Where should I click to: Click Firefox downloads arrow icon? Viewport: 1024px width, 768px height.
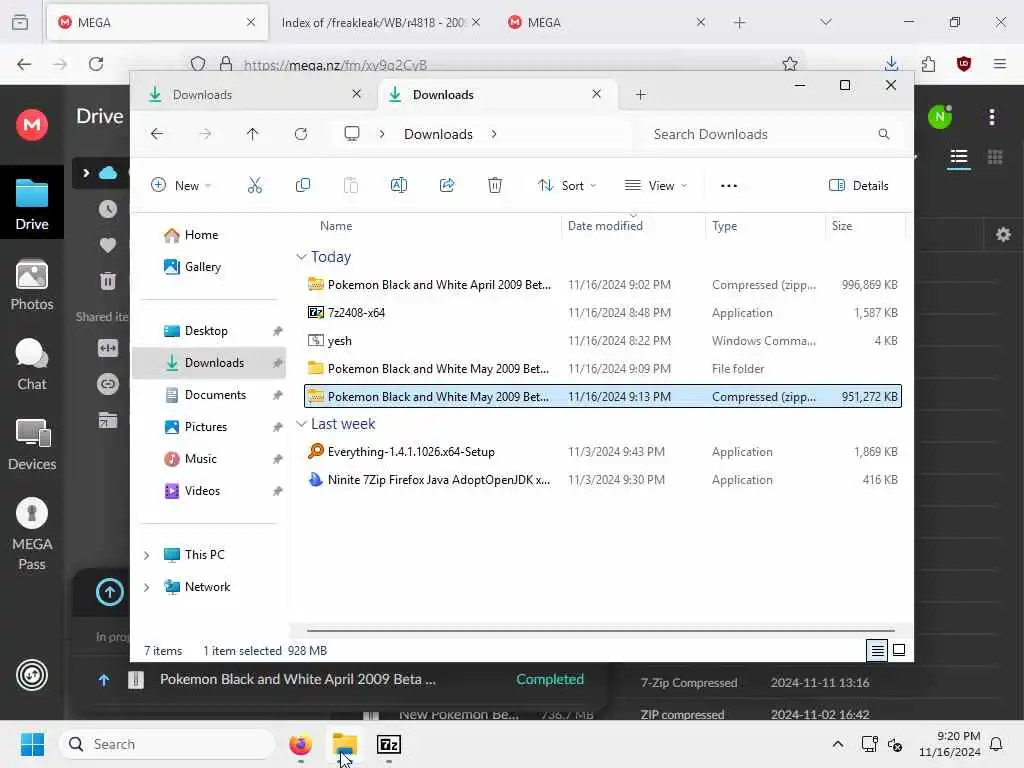point(891,64)
